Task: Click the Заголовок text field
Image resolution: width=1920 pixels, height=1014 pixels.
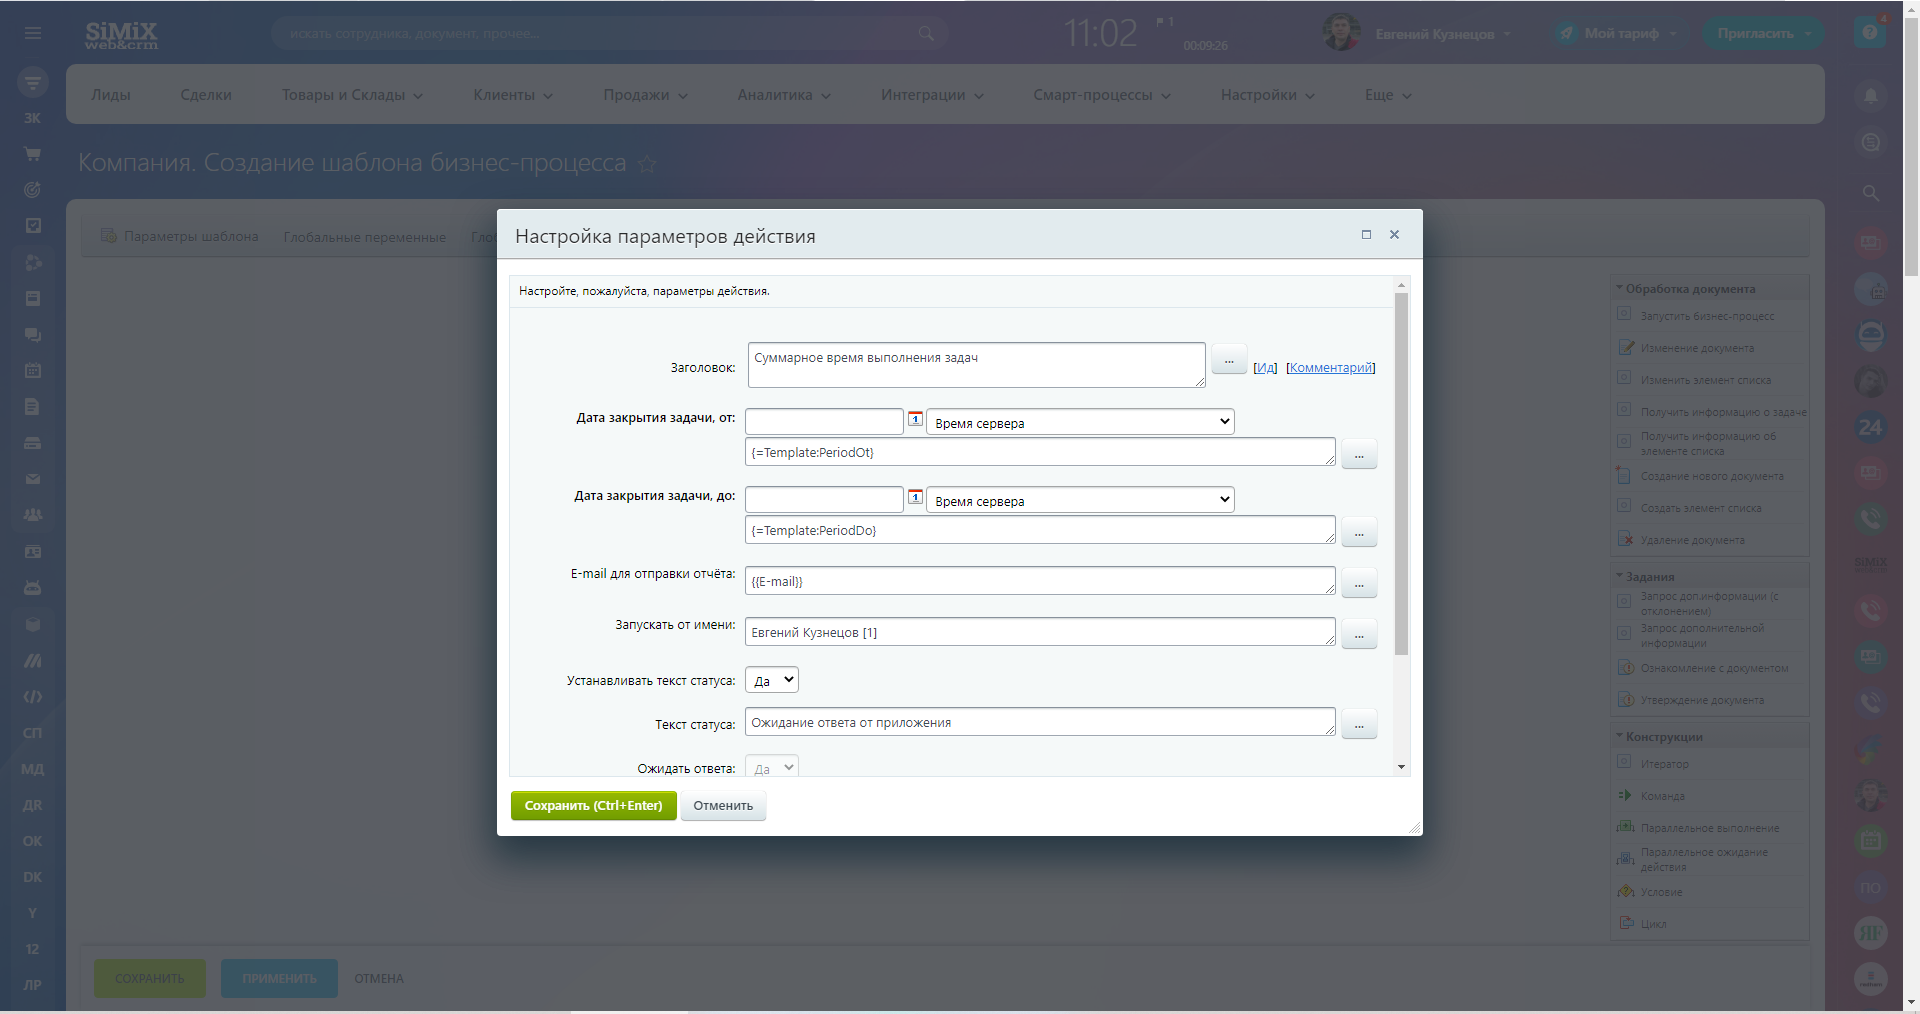Action: click(975, 365)
